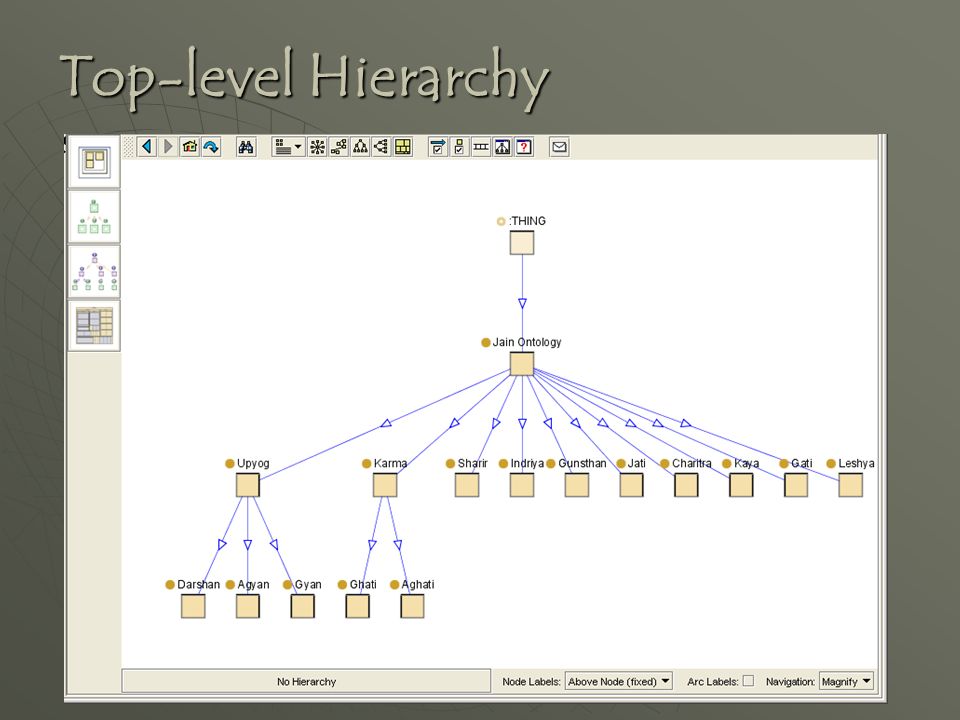This screenshot has height=720, width=960.
Task: Open the Node Labels dropdown
Action: [618, 681]
